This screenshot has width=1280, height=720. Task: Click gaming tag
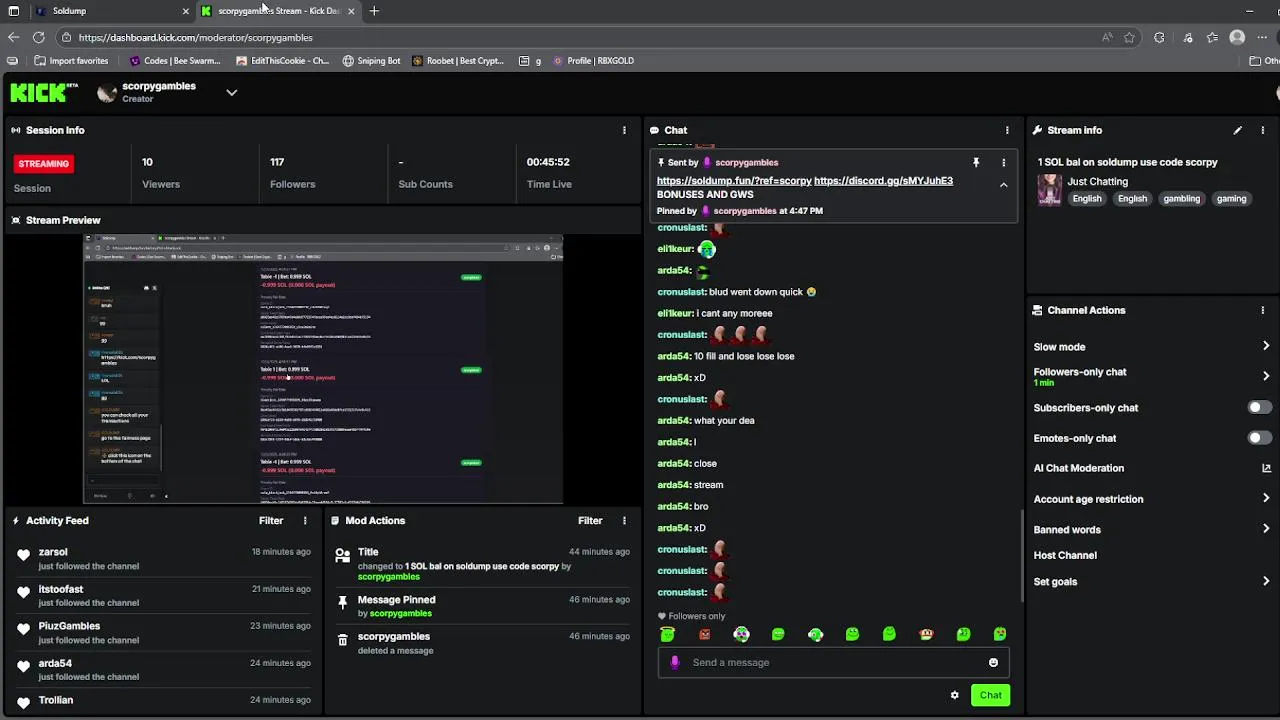coord(1231,199)
